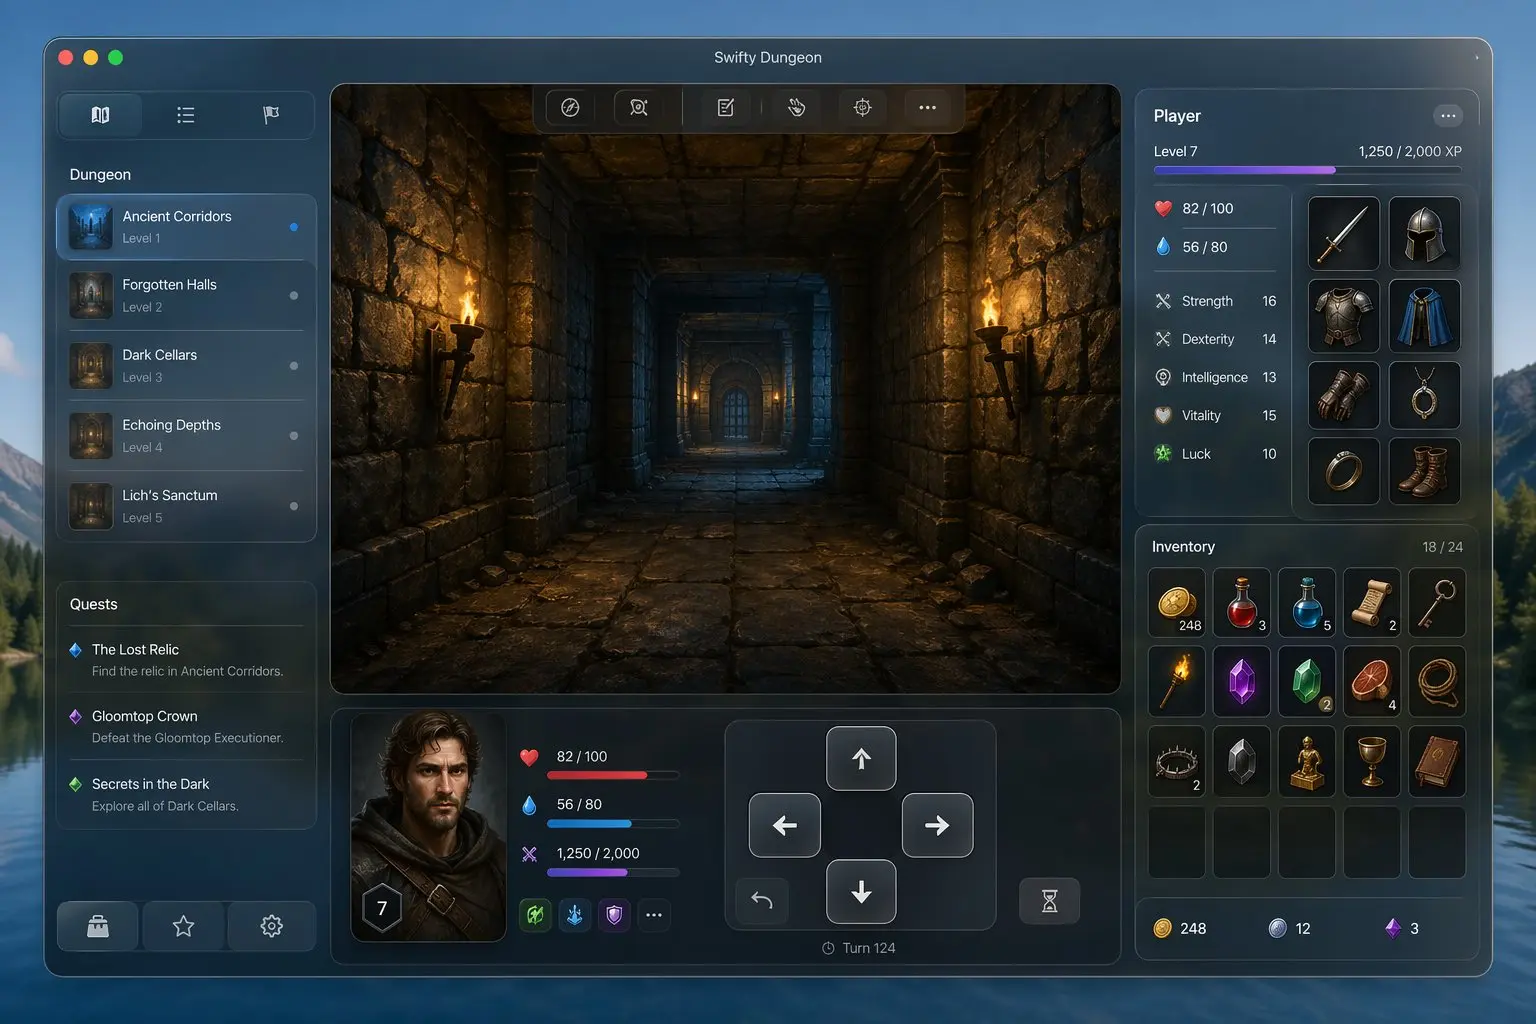This screenshot has width=1536, height=1024.
Task: Expand more status effects ellipsis
Action: (654, 915)
